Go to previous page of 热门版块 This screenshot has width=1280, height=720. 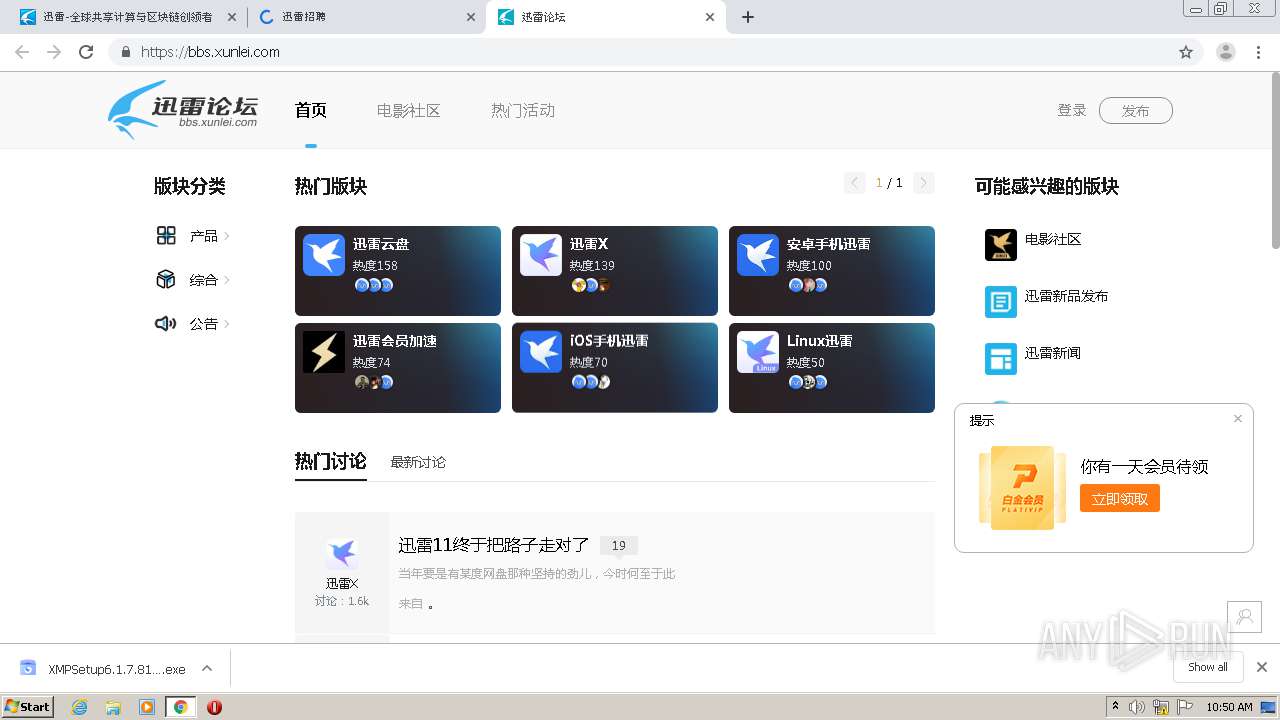[855, 183]
